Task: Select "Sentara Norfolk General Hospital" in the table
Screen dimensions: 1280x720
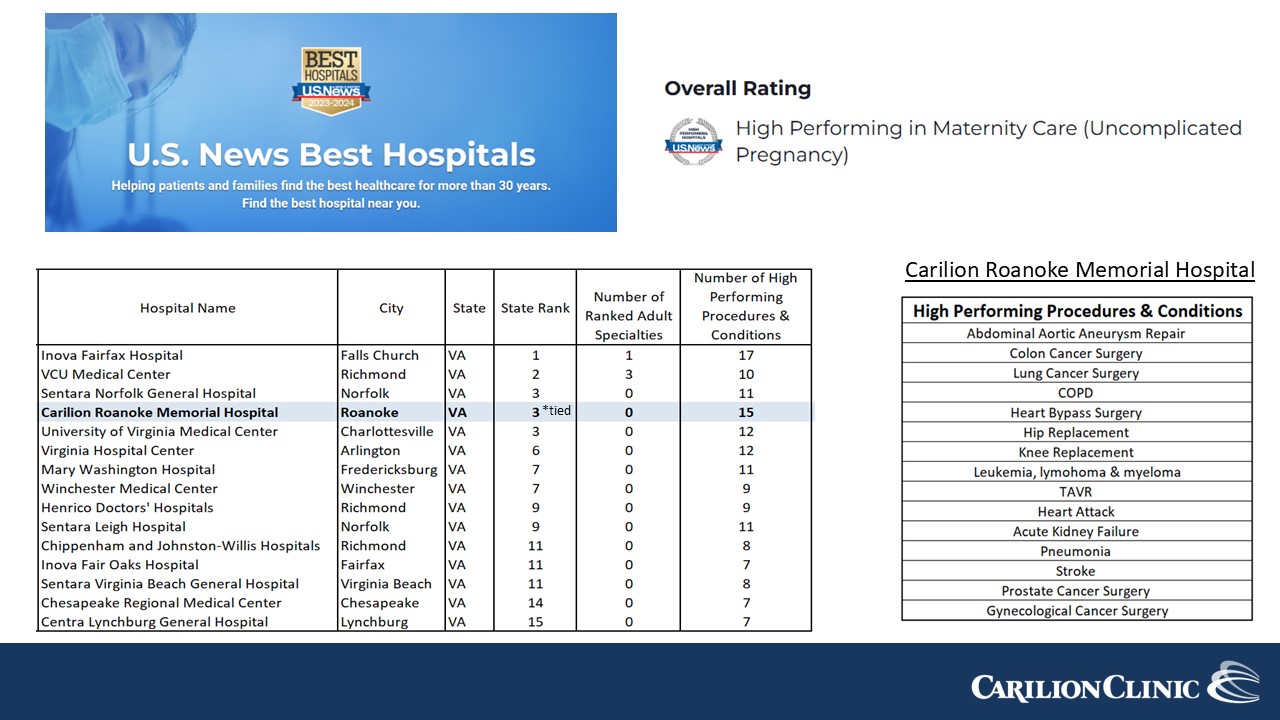Action: coord(187,393)
